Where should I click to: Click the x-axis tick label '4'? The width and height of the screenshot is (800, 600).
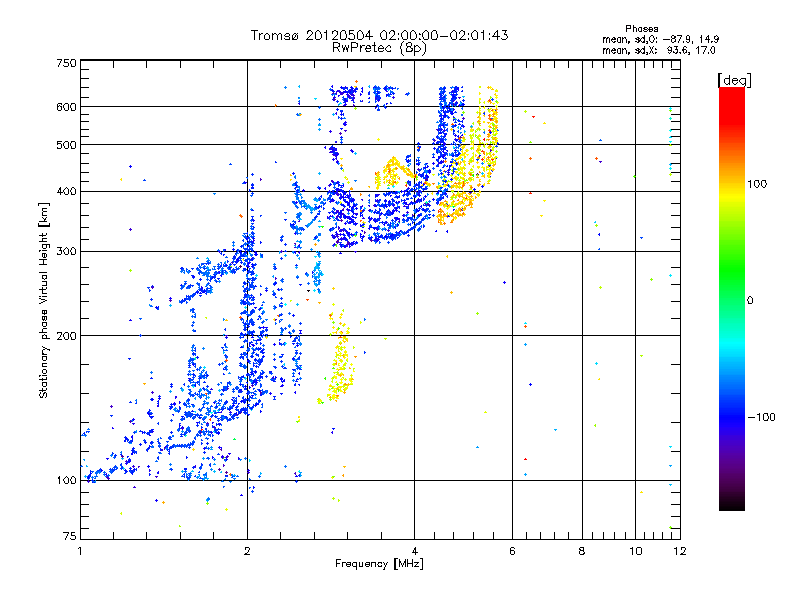tap(414, 551)
